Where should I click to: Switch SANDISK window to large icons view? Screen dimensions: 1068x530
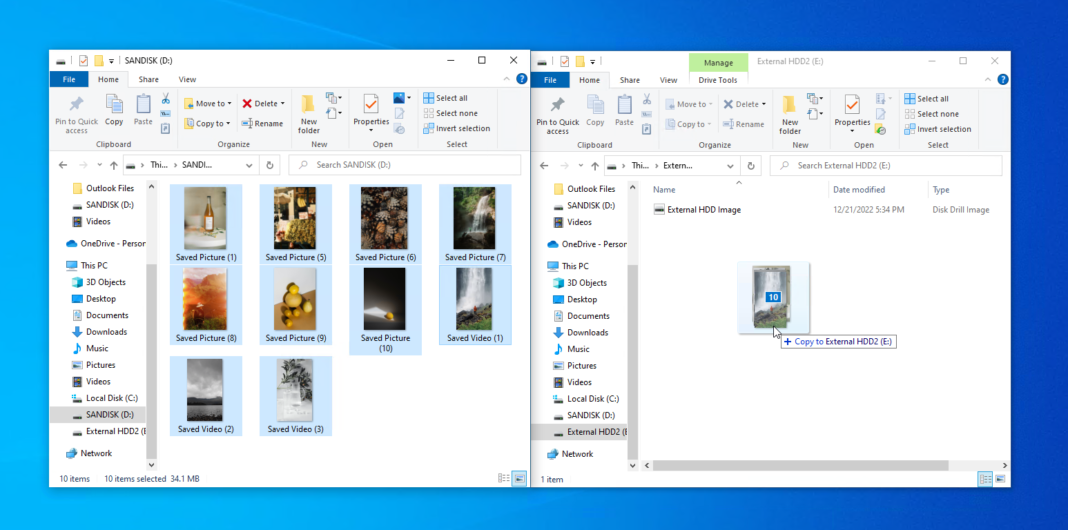(x=519, y=479)
